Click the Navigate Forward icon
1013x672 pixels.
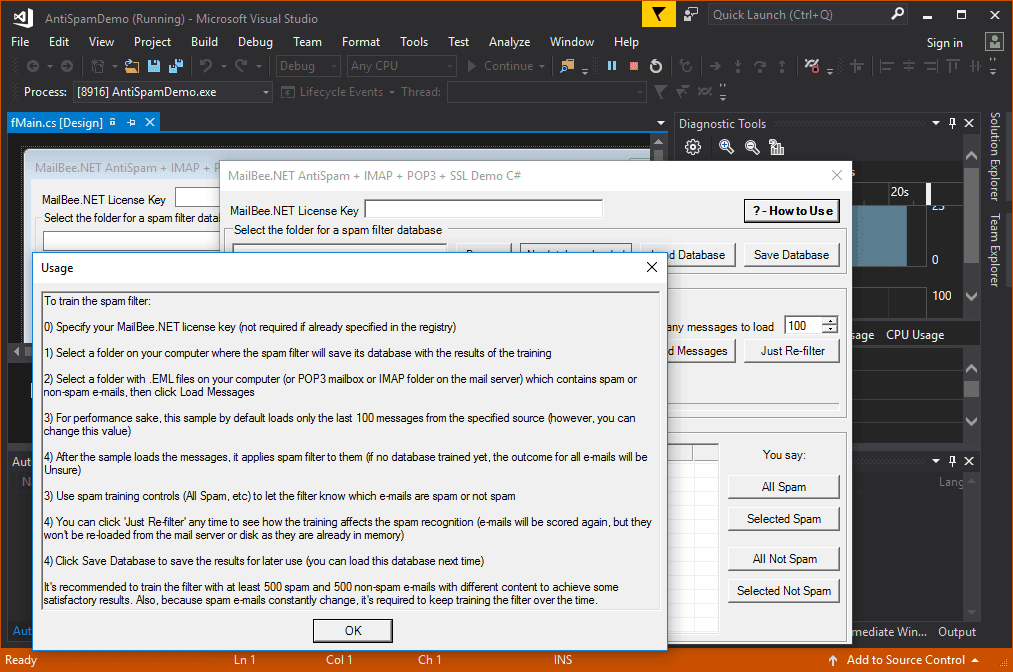point(67,66)
